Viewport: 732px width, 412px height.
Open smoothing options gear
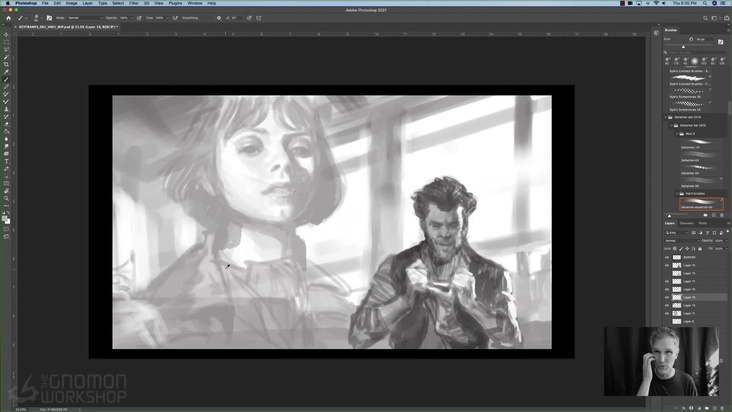click(x=218, y=18)
